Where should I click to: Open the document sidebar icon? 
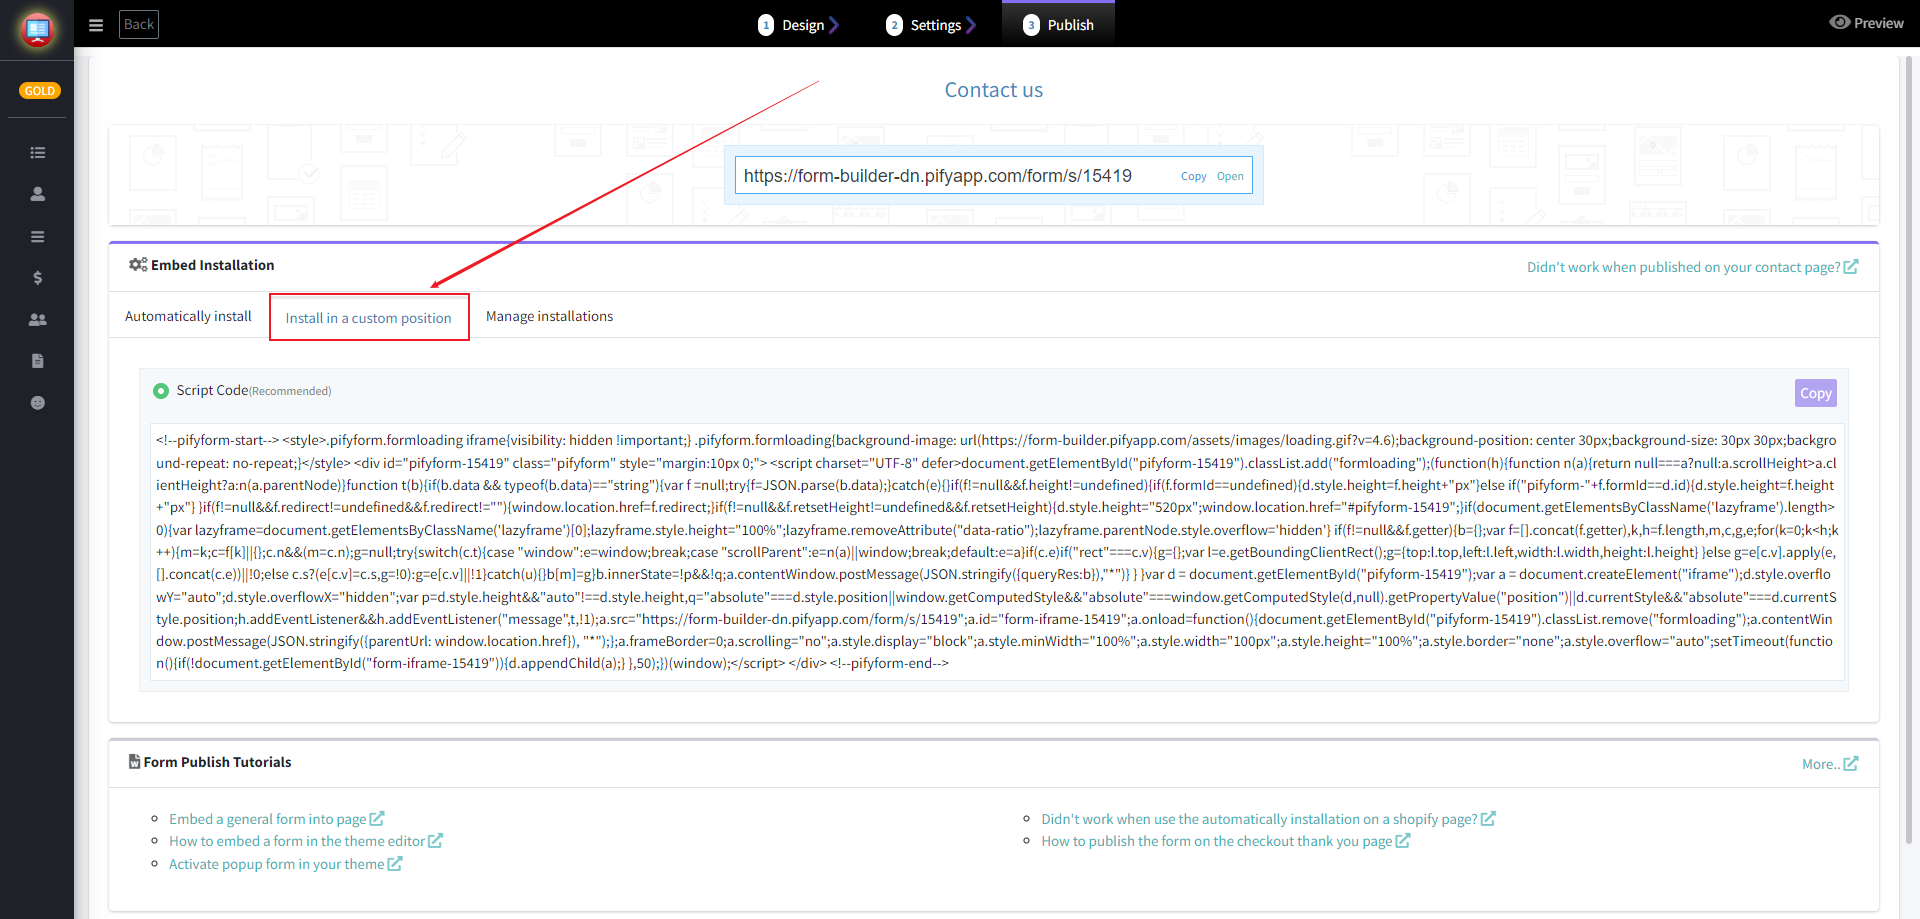coord(38,361)
